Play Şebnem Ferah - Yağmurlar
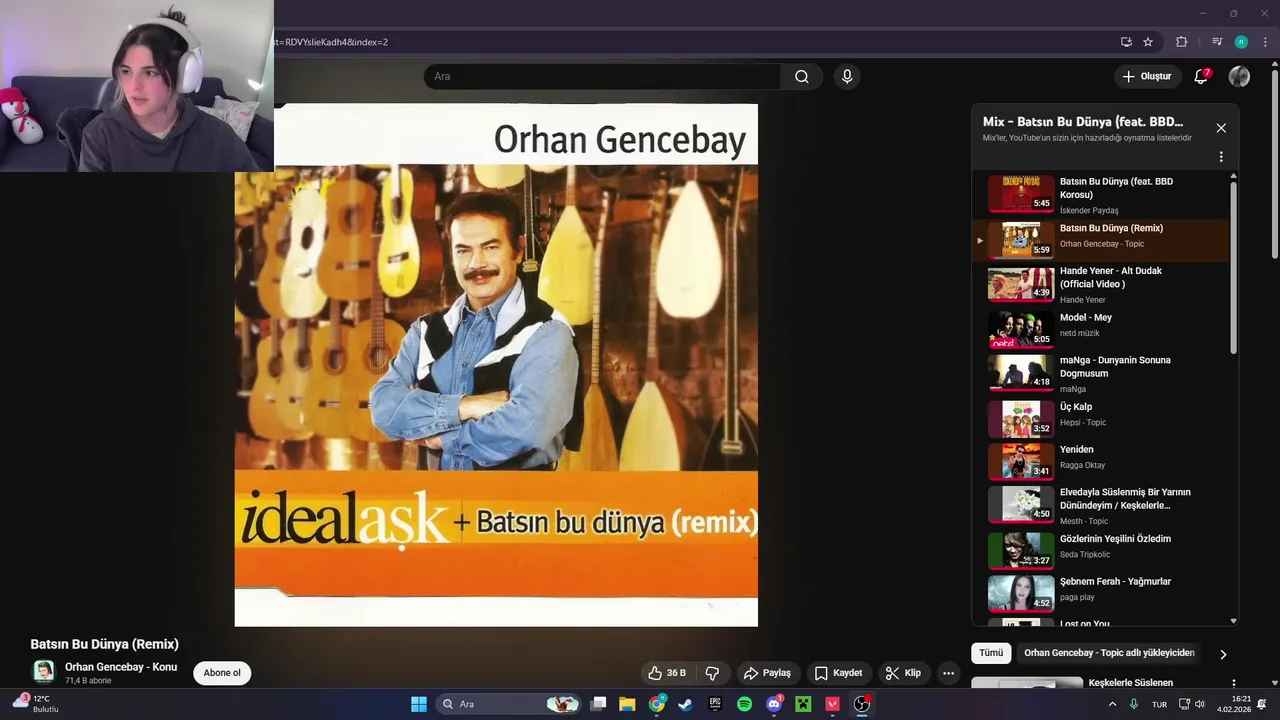The height and width of the screenshot is (720, 1280). (1100, 593)
